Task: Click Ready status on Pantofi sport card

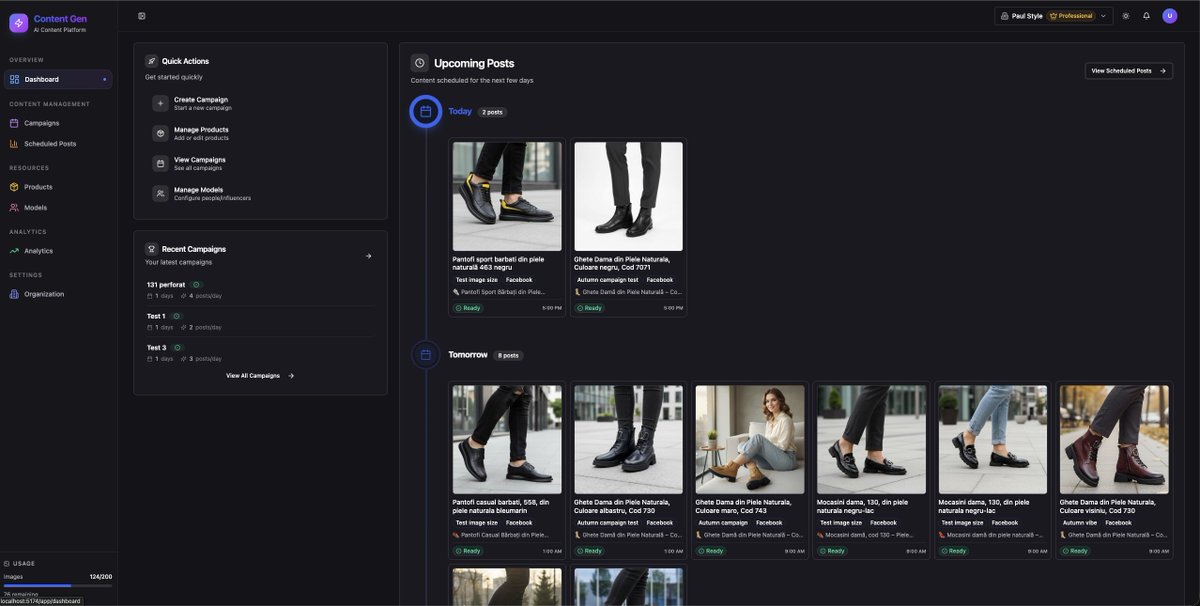Action: 468,308
